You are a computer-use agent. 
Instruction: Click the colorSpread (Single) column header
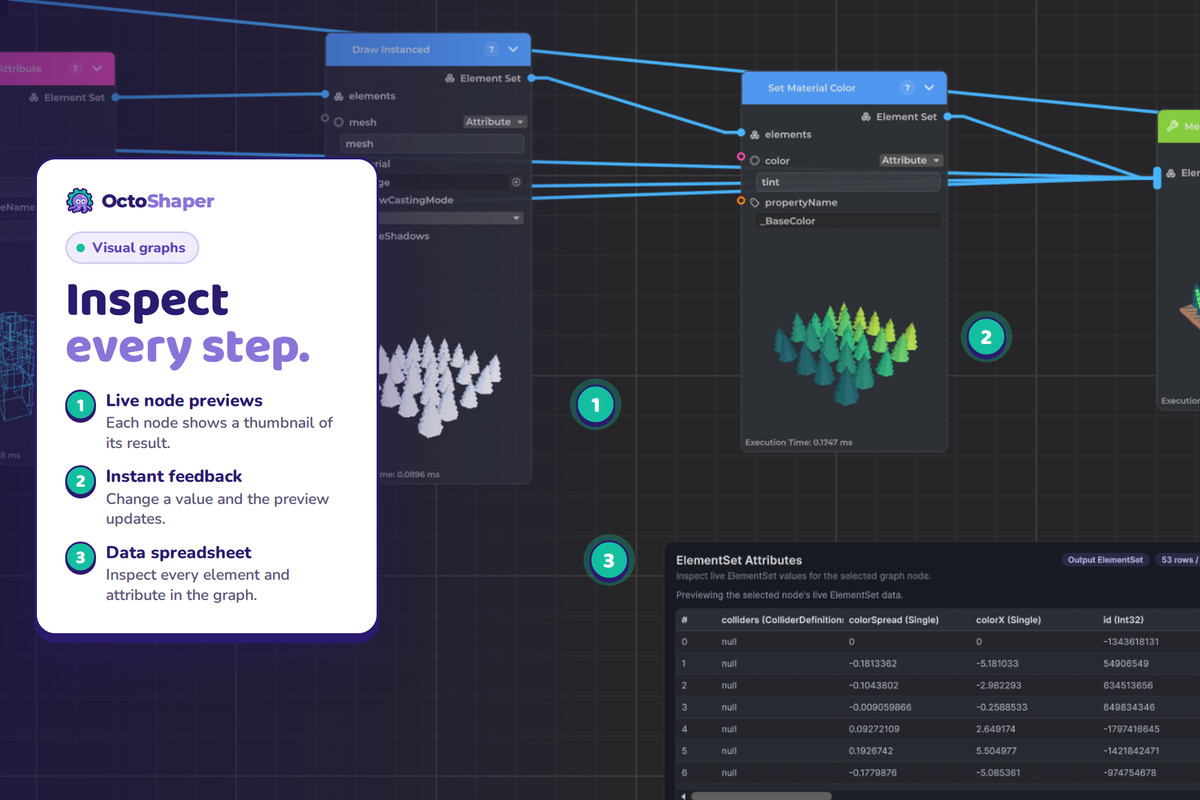coord(894,620)
